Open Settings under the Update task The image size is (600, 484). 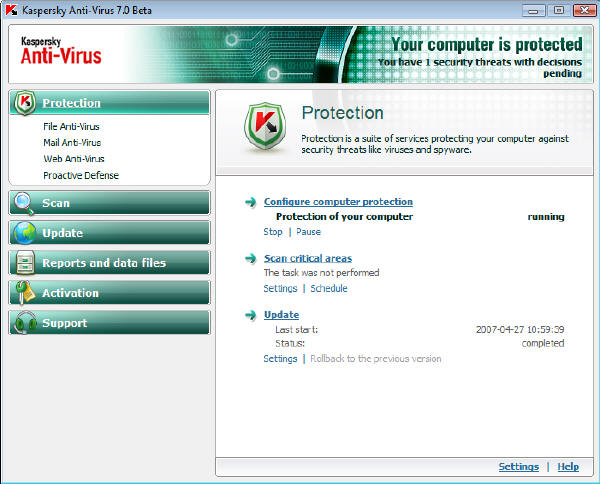click(280, 359)
